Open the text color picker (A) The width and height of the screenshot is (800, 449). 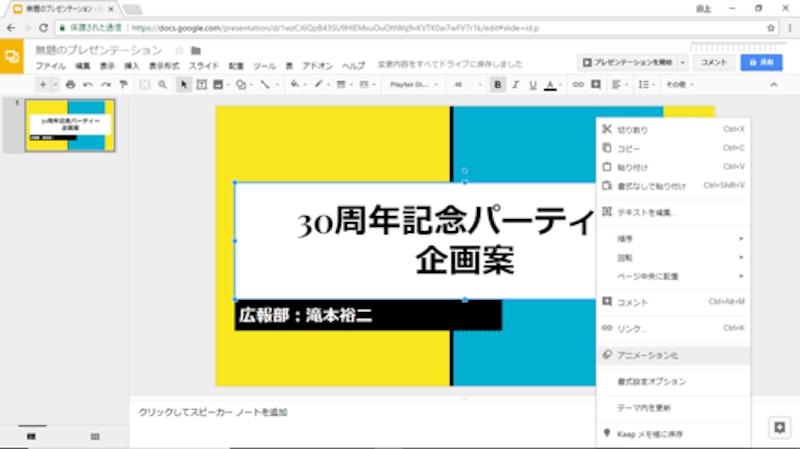(550, 85)
